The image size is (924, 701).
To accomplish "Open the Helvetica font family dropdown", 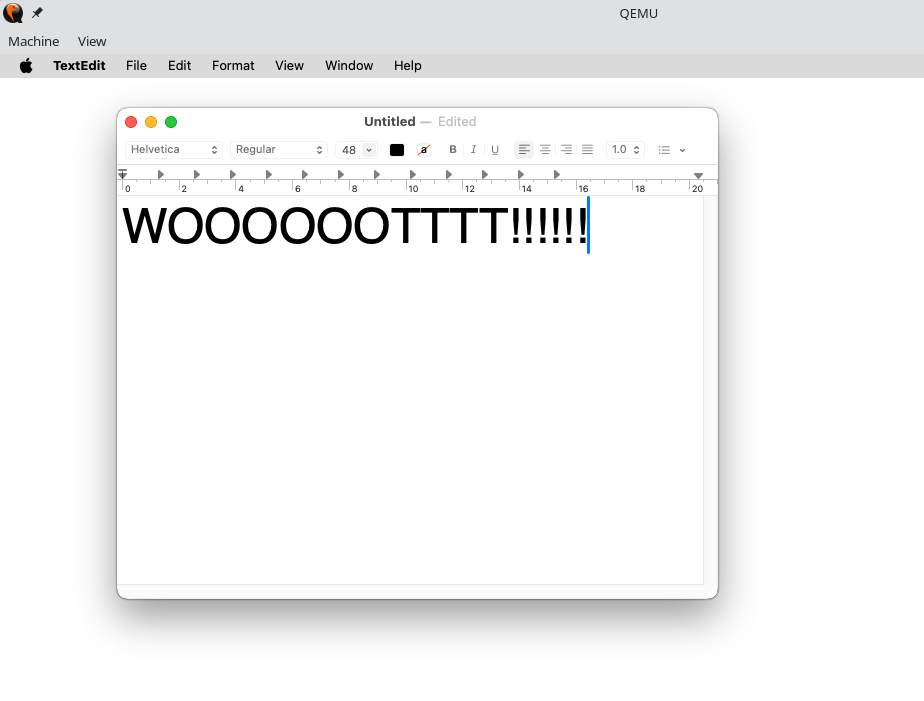I will (174, 150).
